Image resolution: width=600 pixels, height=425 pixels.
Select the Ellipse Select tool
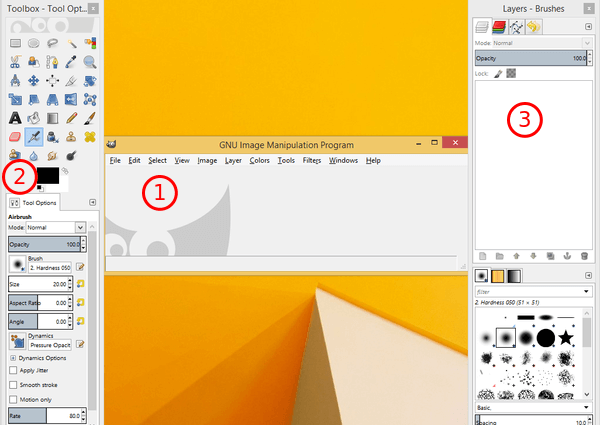point(34,43)
